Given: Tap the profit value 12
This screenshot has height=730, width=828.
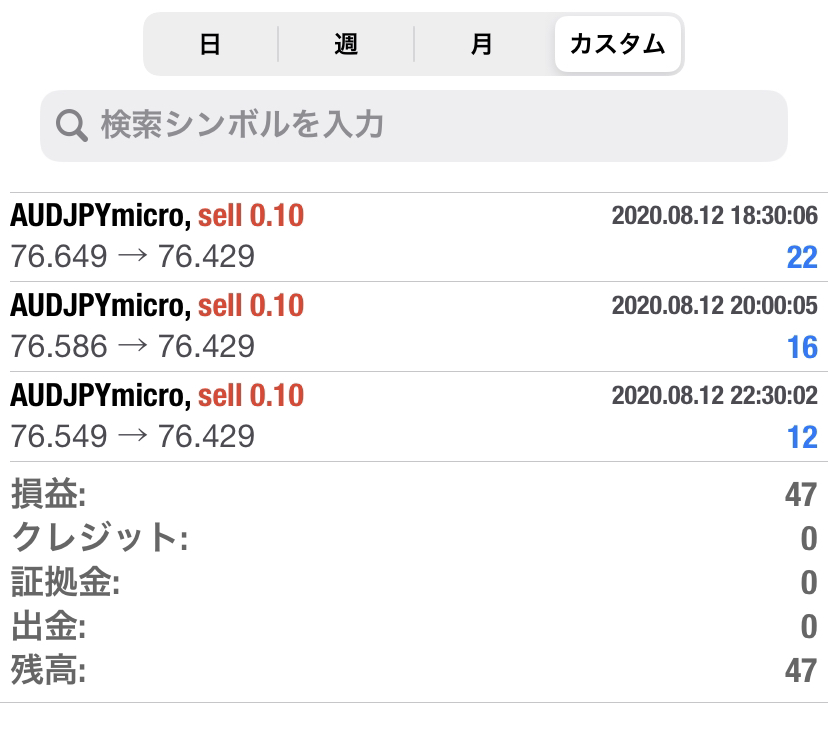Looking at the screenshot, I should [x=802, y=438].
